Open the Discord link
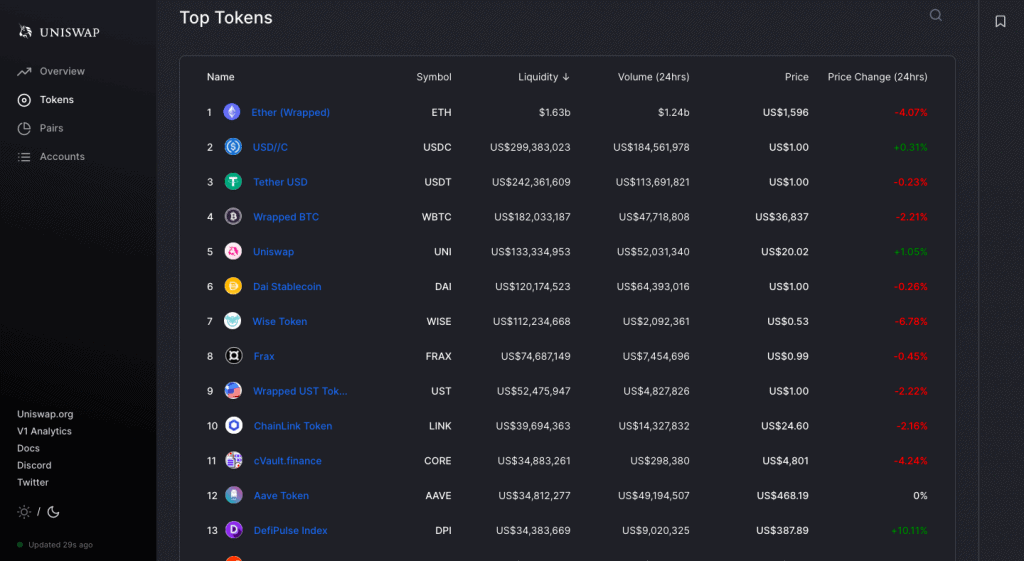Viewport: 1024px width, 561px height. tap(35, 465)
